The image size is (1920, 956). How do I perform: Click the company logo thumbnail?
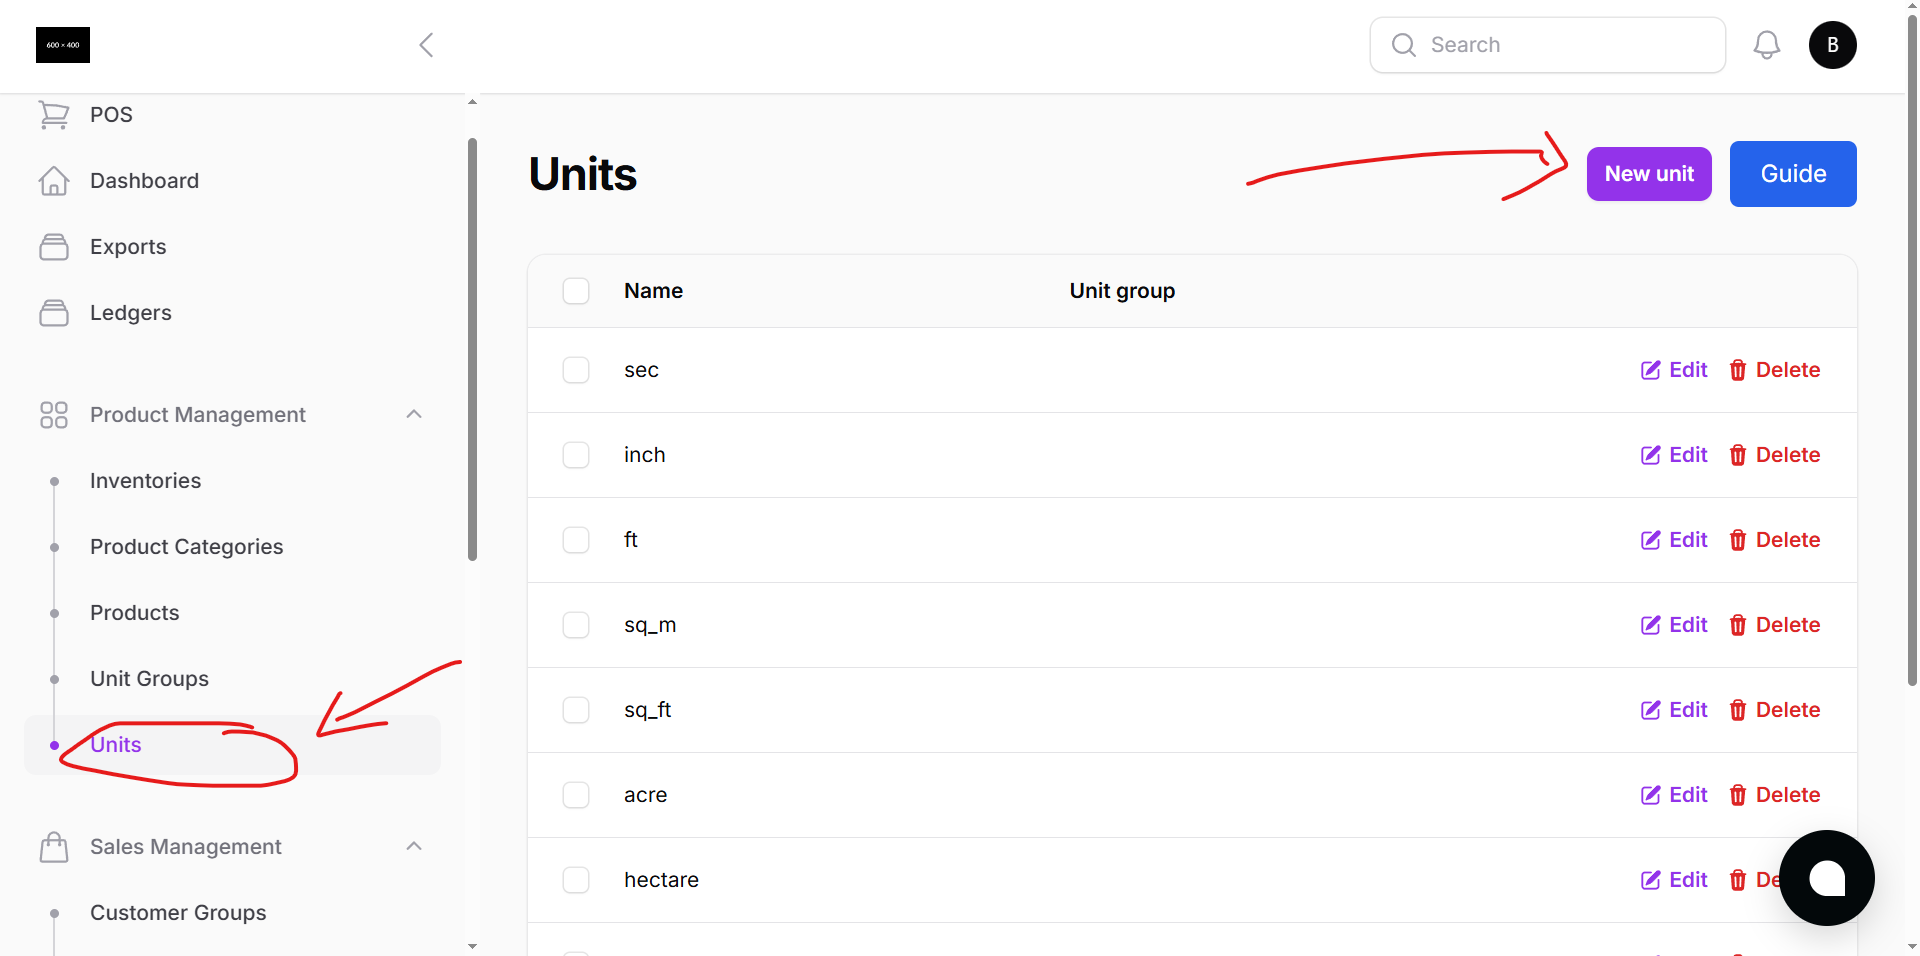click(x=63, y=45)
